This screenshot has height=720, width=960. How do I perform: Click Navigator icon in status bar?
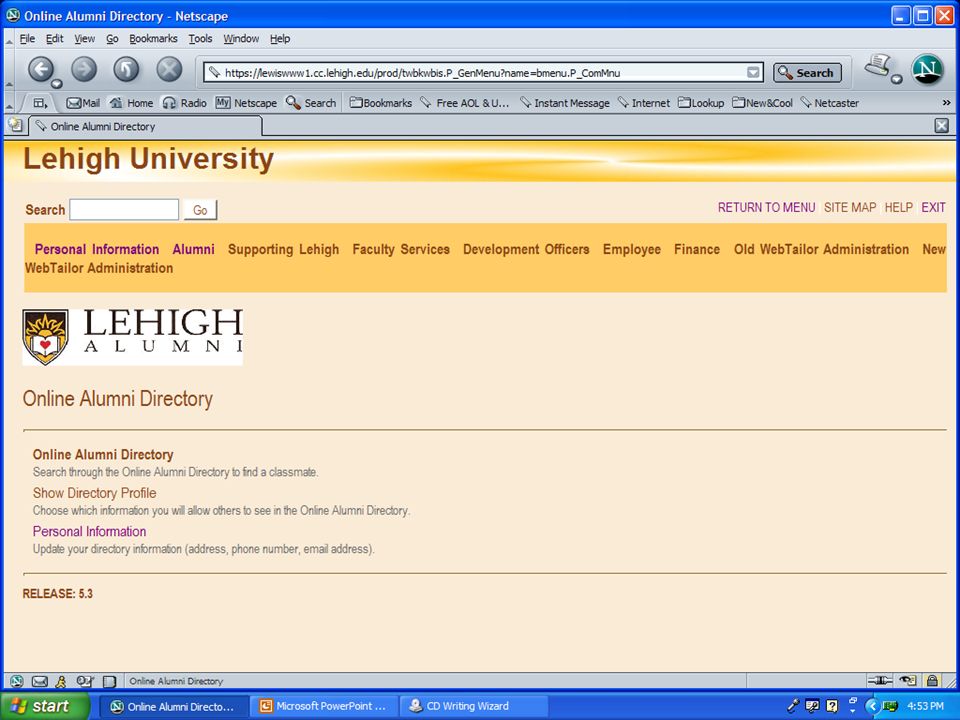pyautogui.click(x=17, y=681)
